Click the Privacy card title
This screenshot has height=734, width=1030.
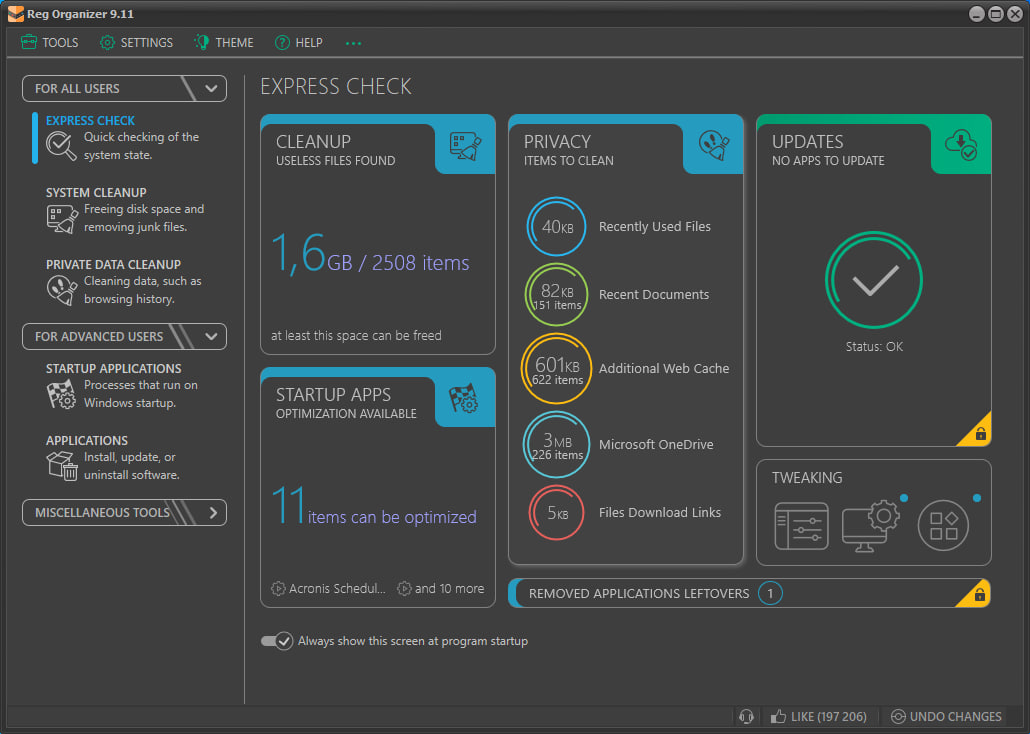pyautogui.click(x=557, y=141)
